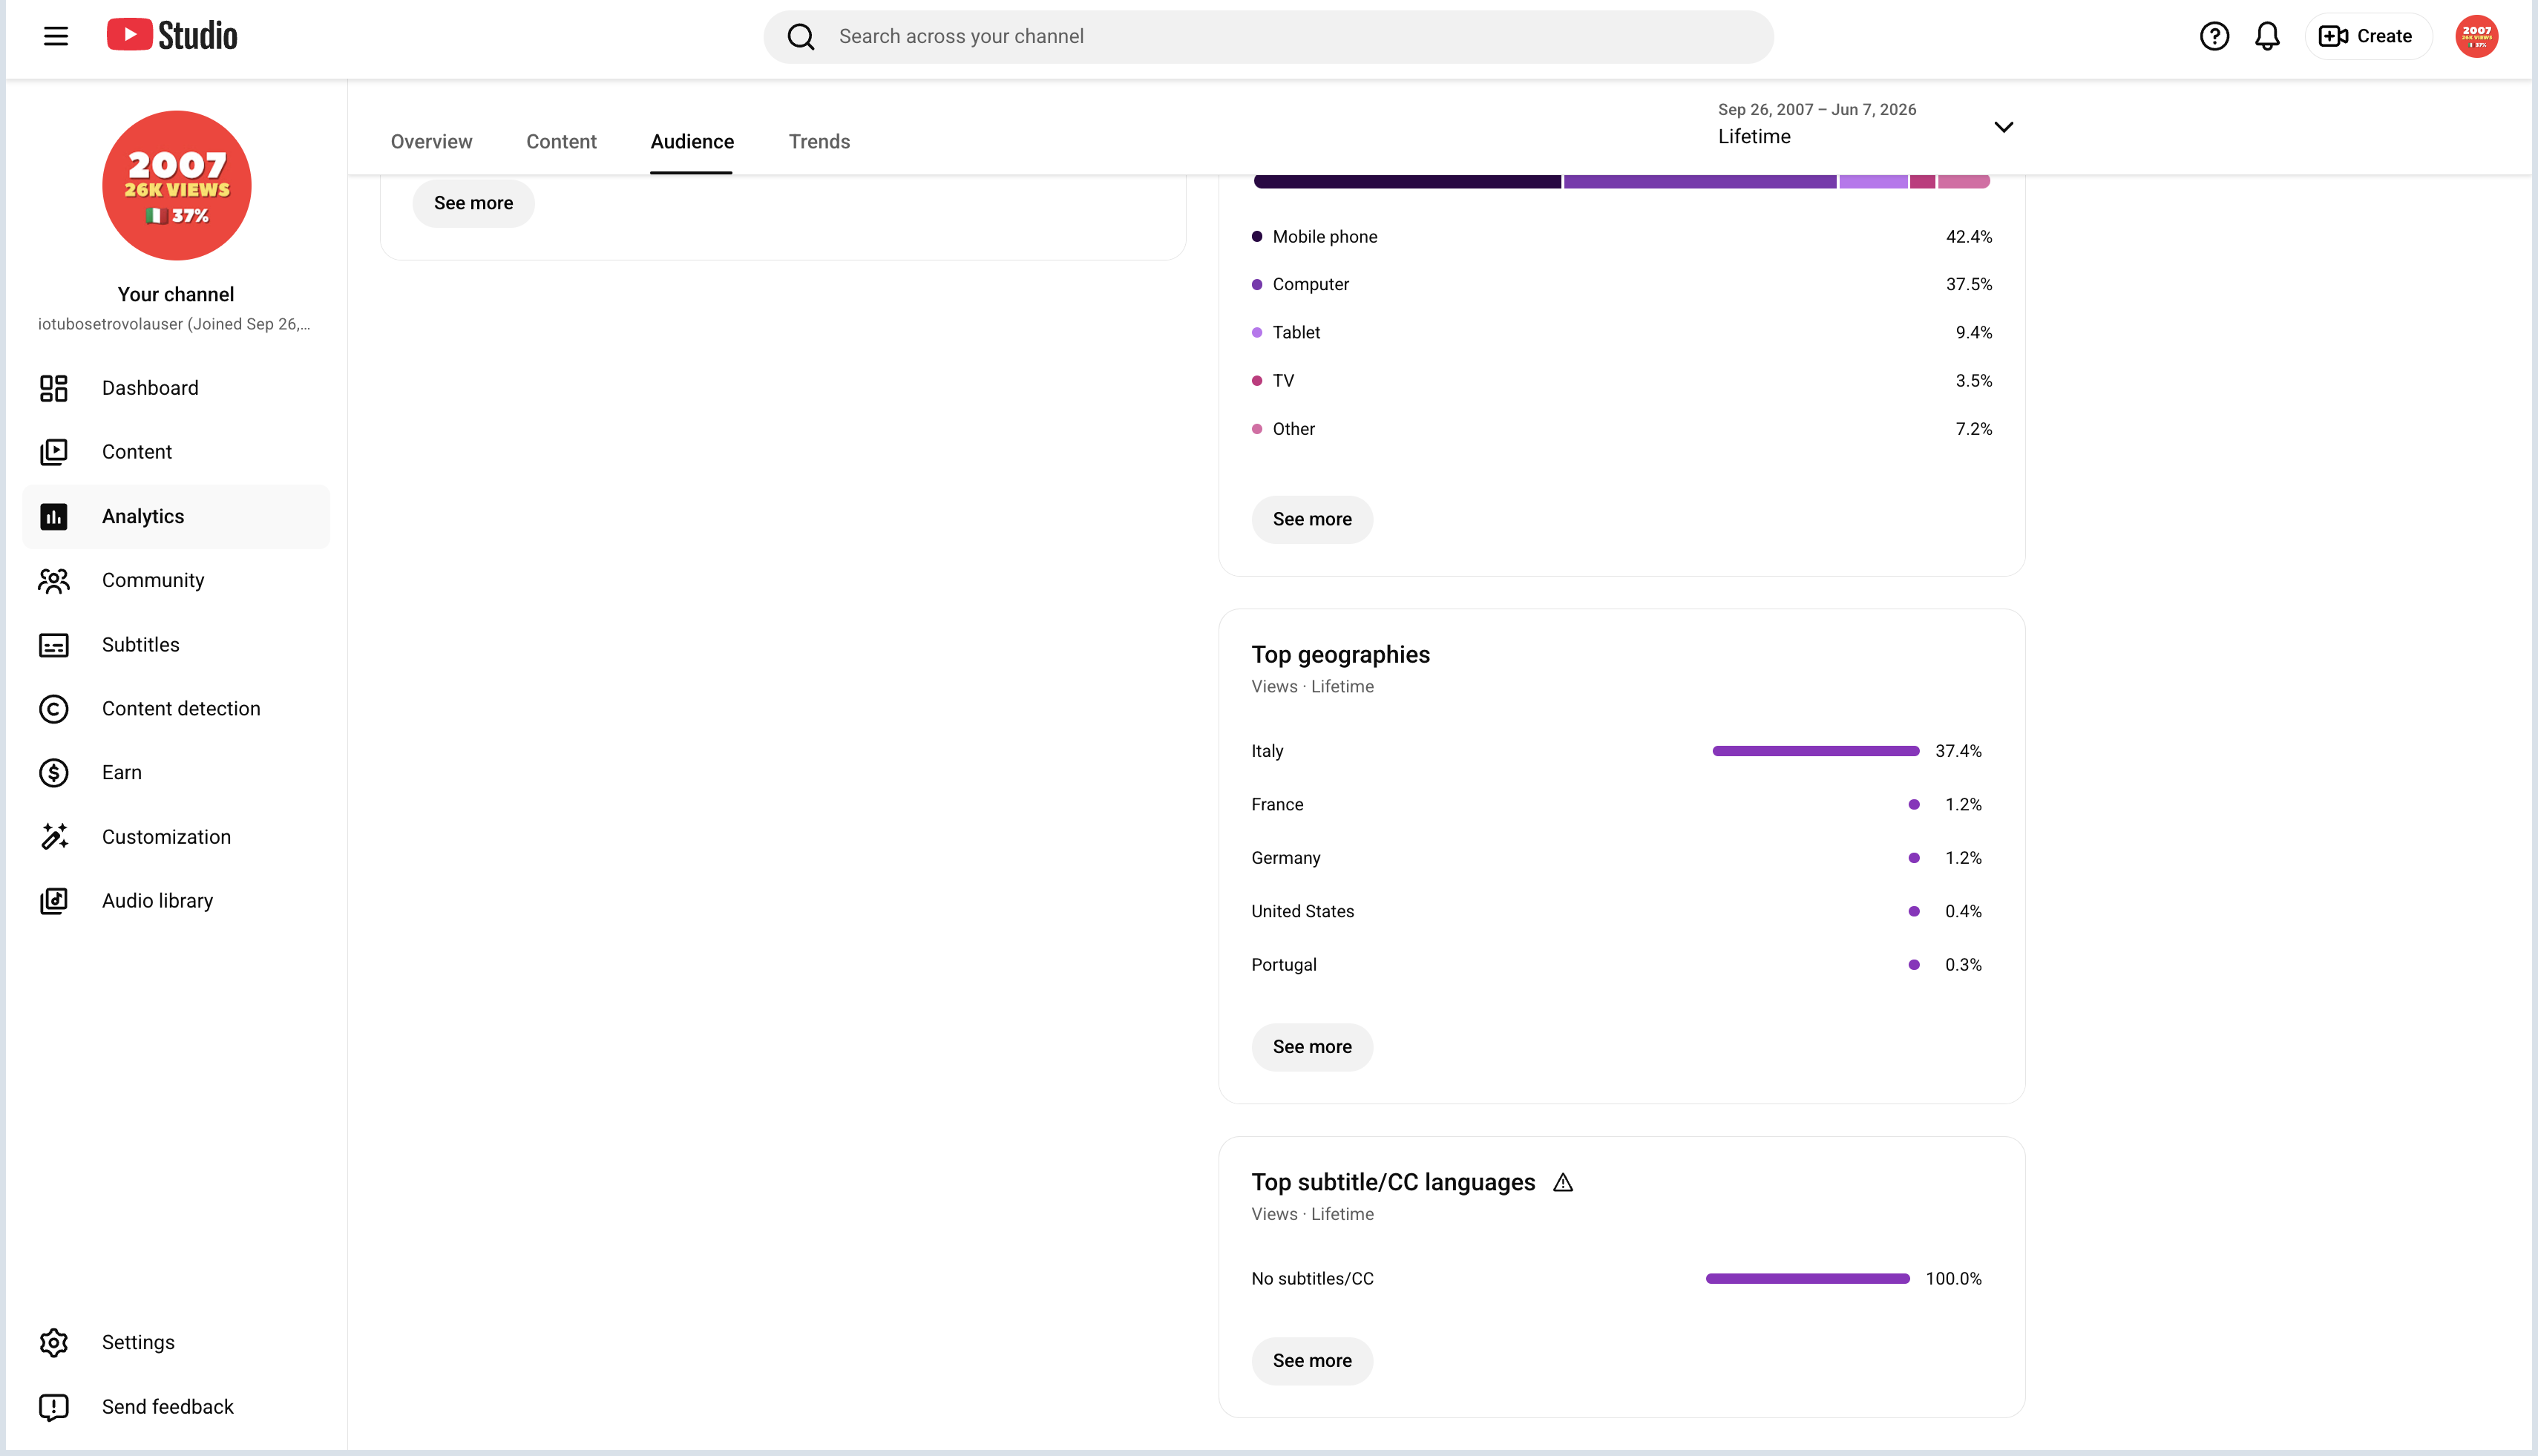Click the Mobile phone dark bar segment
Image resolution: width=2538 pixels, height=1456 pixels.
(1407, 181)
